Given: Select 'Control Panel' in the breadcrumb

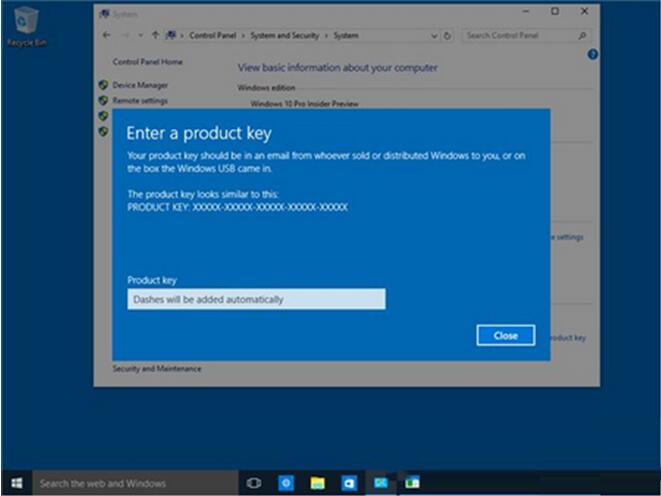Looking at the screenshot, I should (x=212, y=35).
